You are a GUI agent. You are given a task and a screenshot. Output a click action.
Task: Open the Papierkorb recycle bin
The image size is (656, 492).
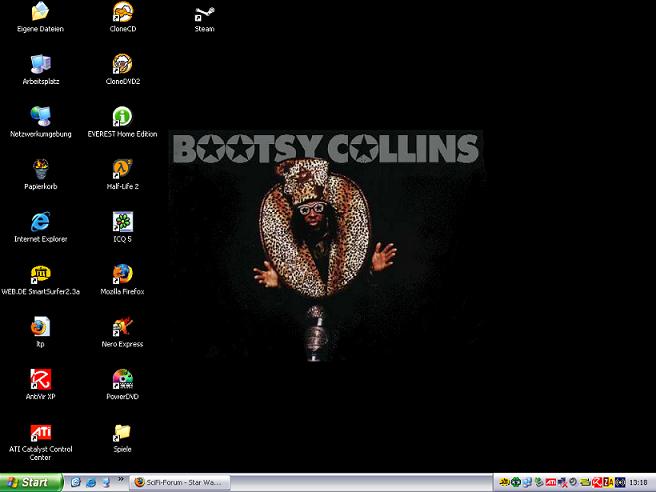(x=41, y=170)
